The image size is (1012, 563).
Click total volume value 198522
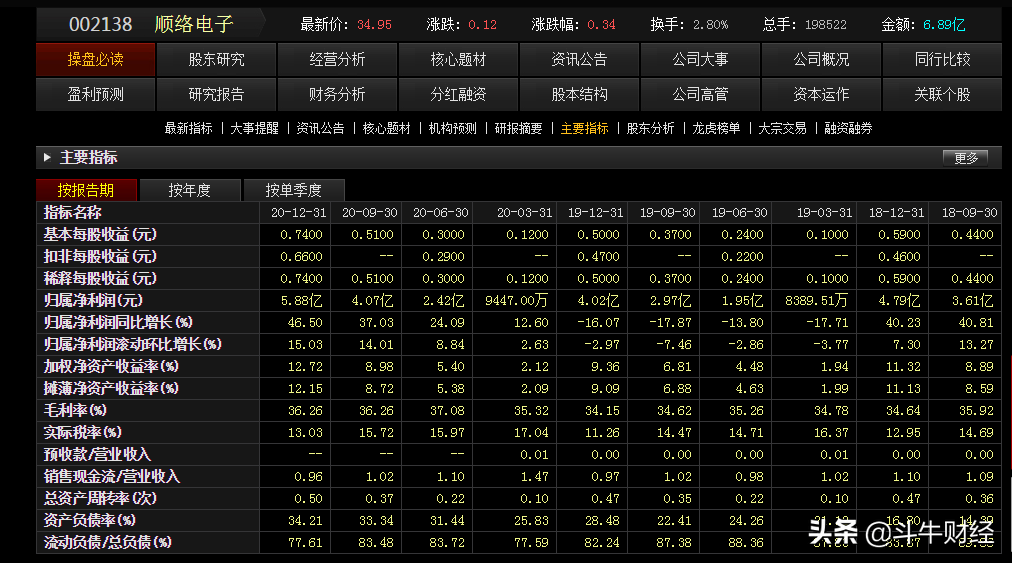tap(825, 25)
